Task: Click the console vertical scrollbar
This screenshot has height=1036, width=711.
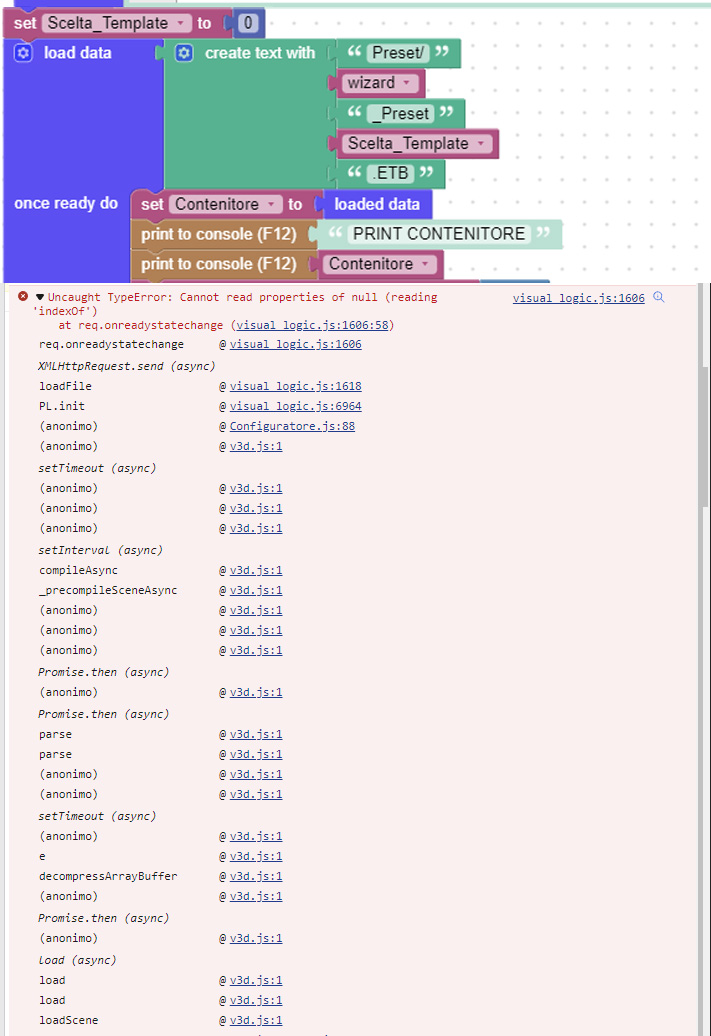Action: 704,436
